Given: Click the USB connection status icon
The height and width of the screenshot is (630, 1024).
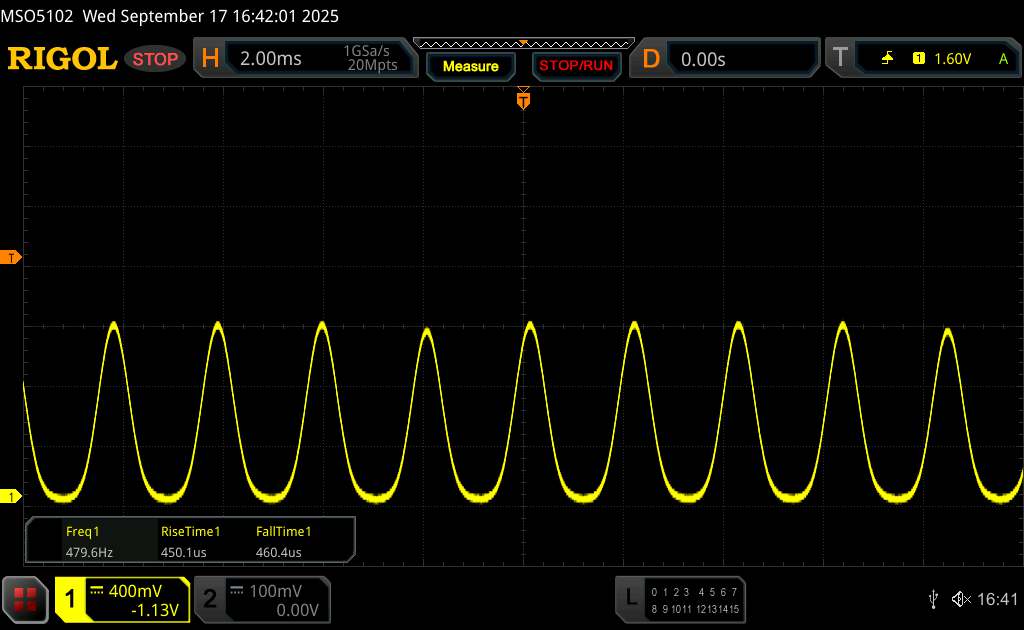Looking at the screenshot, I should (933, 598).
